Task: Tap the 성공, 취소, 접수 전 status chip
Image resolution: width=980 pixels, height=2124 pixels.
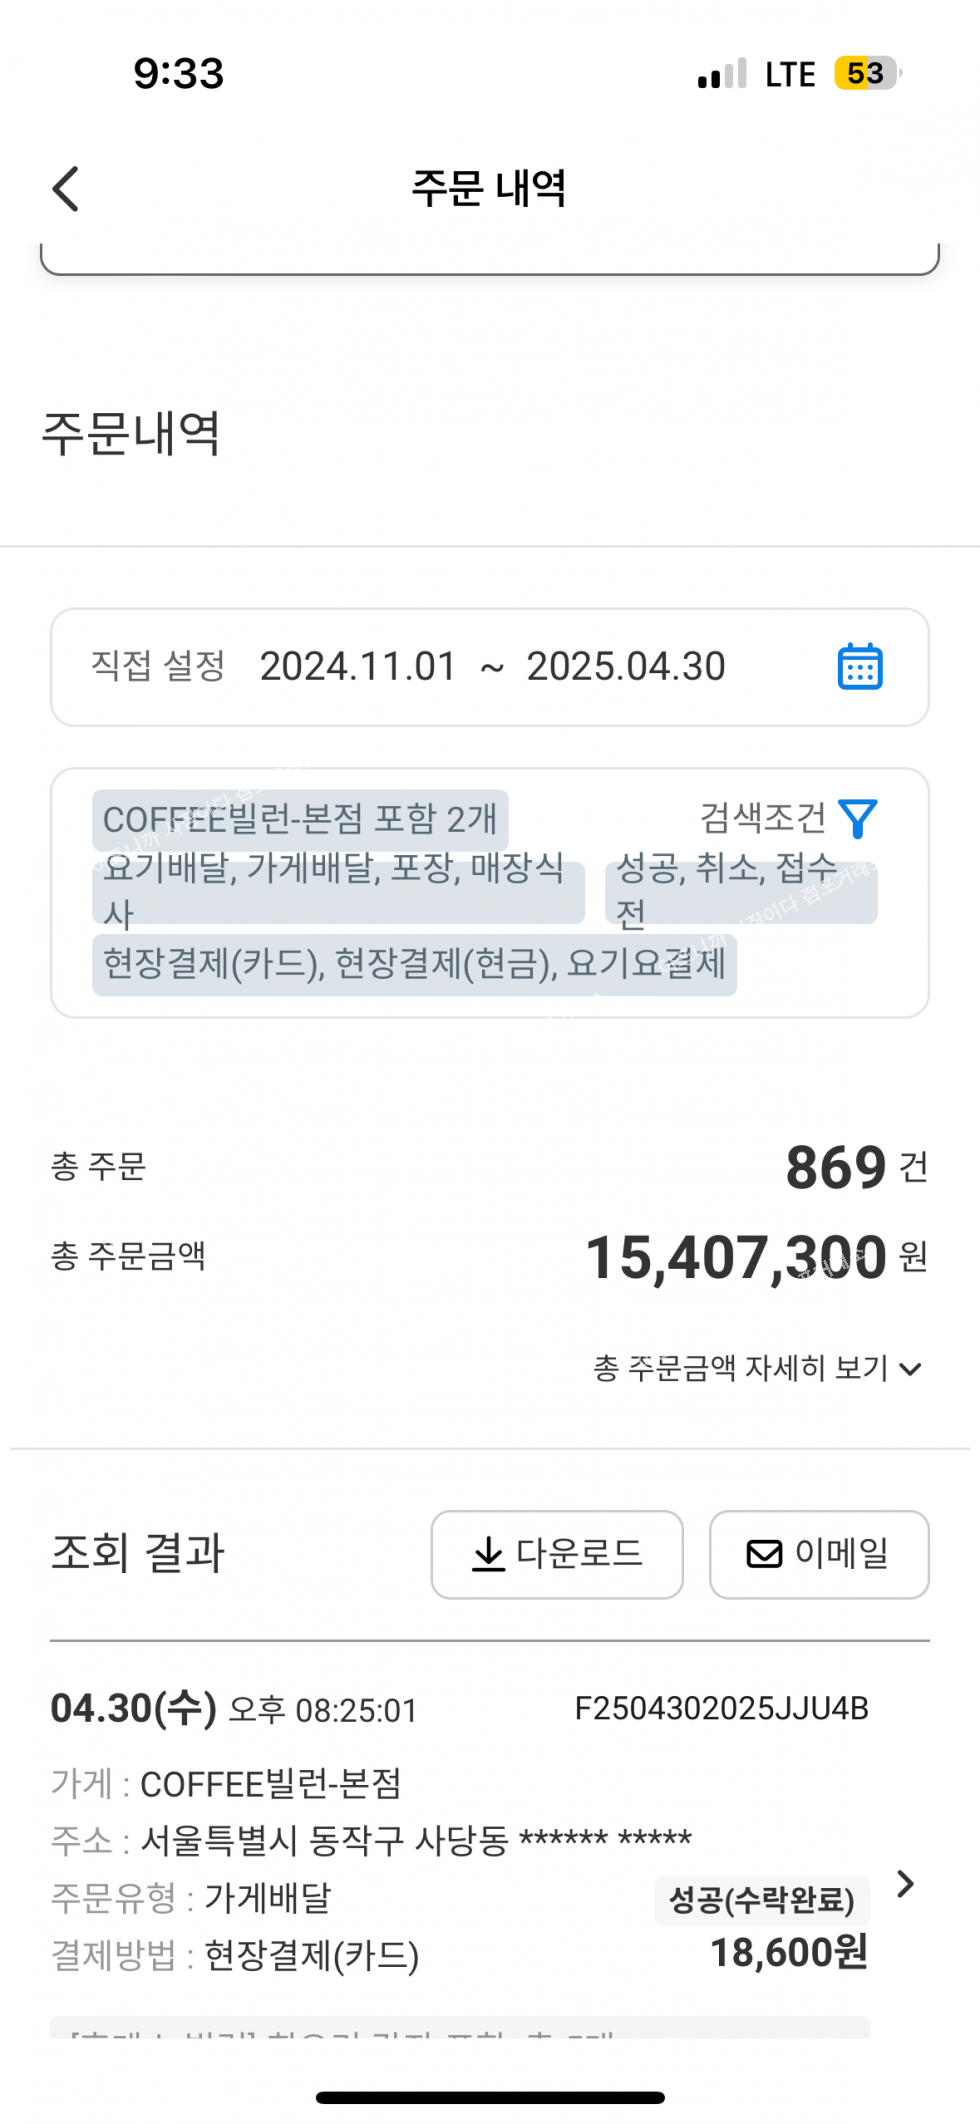Action: click(740, 890)
